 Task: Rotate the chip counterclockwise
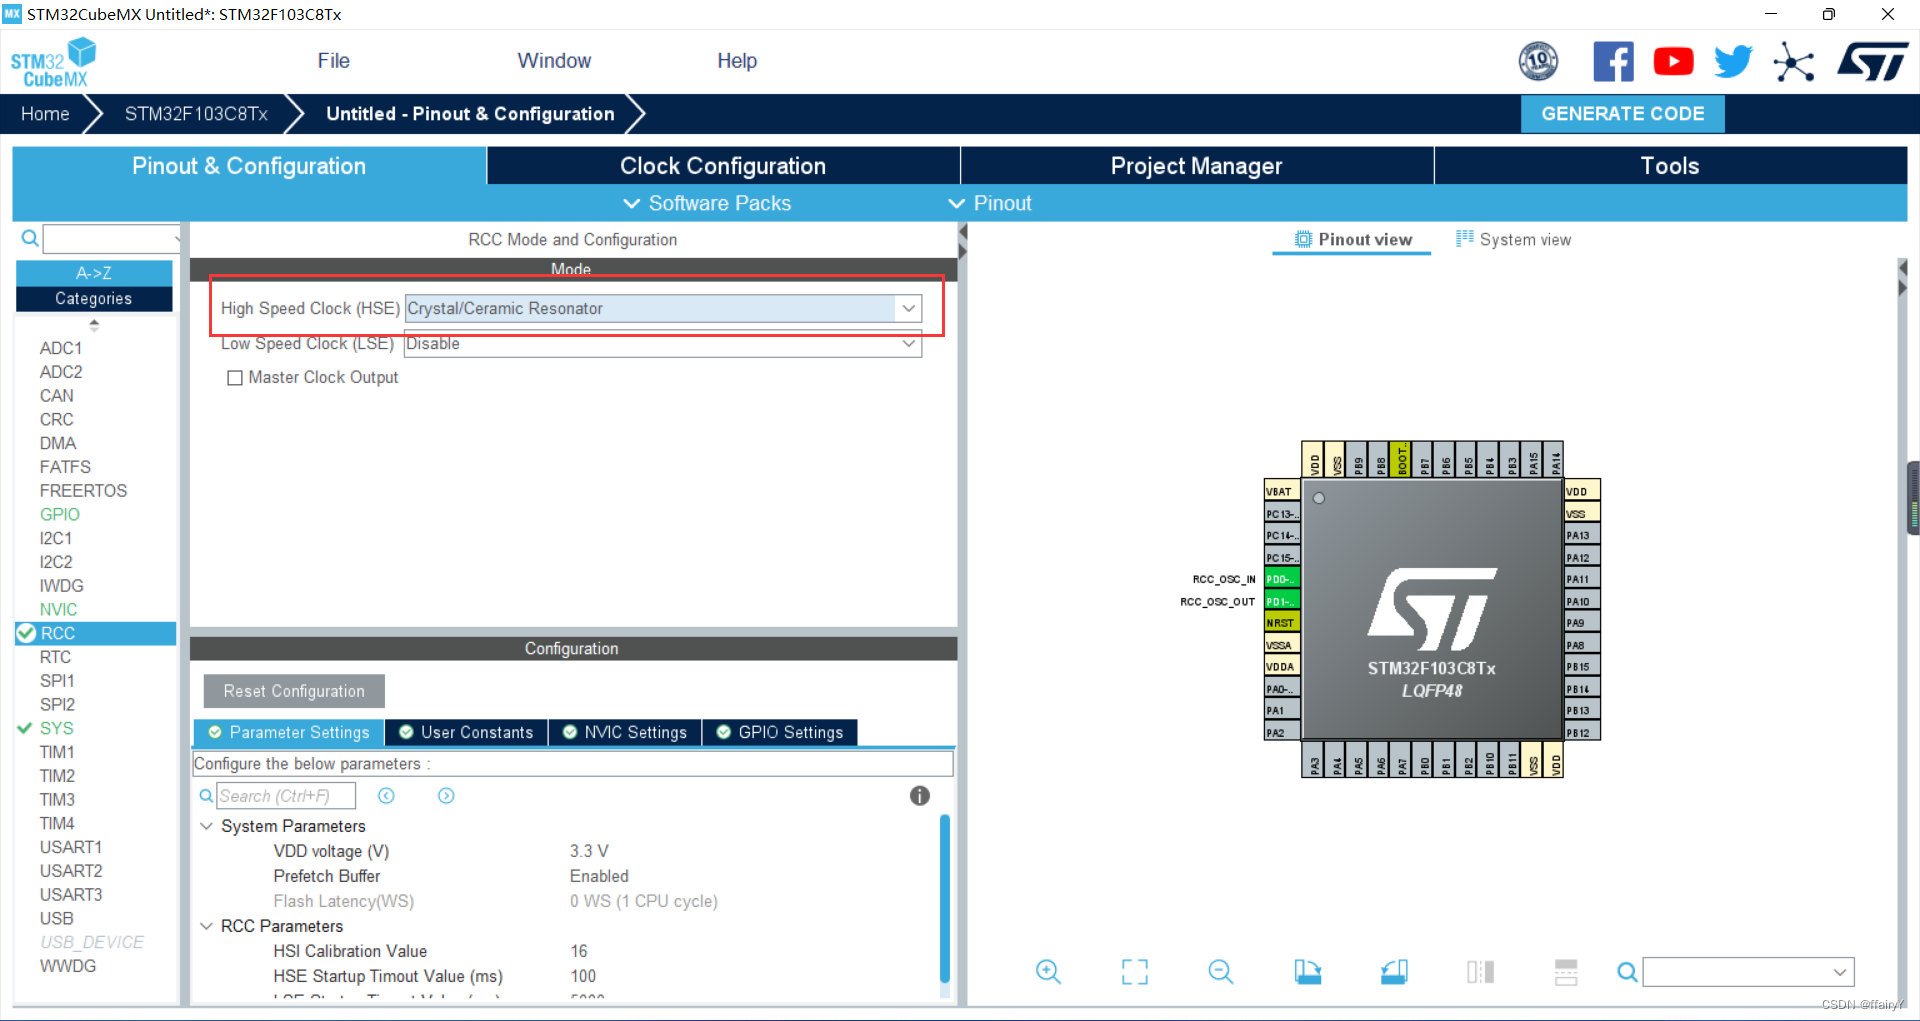1394,971
